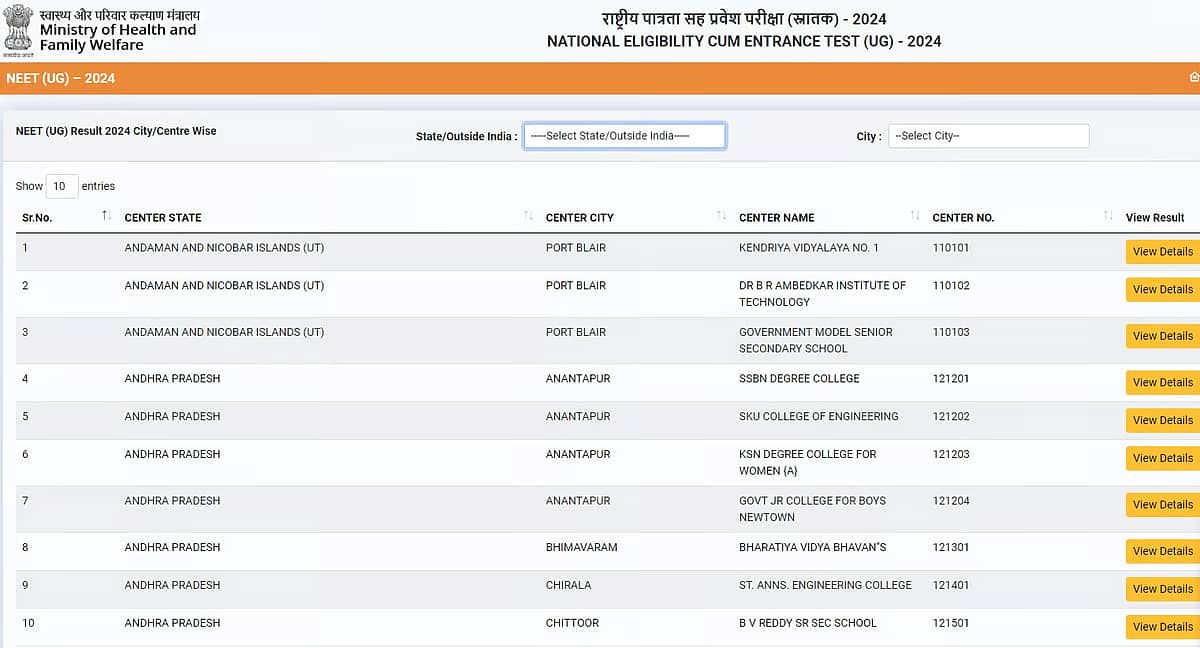View Details for B V Reddy Sr Sec School
Image resolution: width=1200 pixels, height=648 pixels.
tap(1162, 627)
